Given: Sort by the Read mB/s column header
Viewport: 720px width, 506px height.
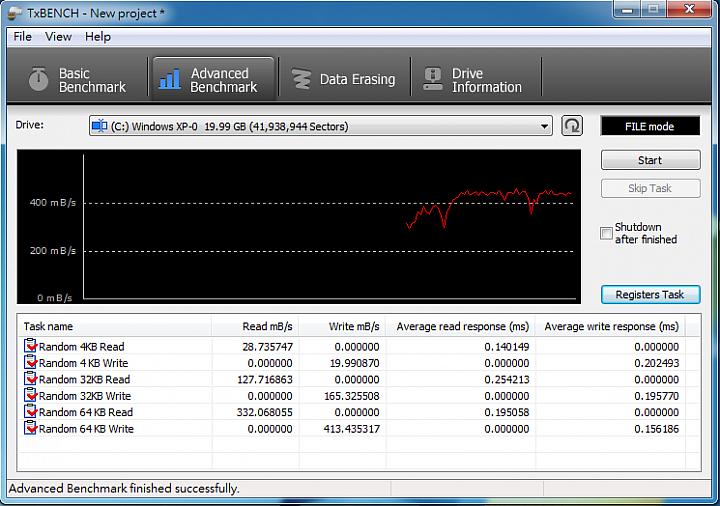Looking at the screenshot, I should coord(255,326).
